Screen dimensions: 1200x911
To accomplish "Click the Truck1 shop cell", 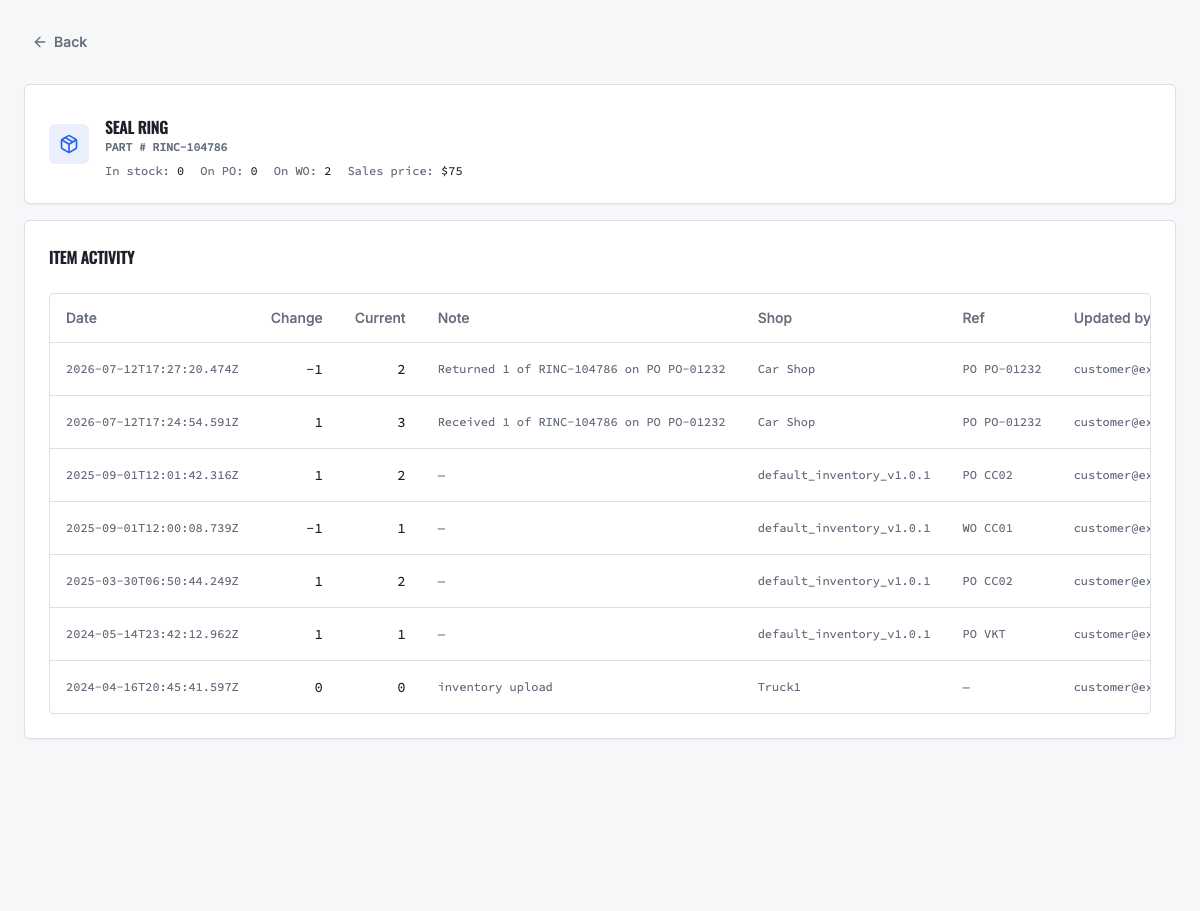I will point(780,687).
